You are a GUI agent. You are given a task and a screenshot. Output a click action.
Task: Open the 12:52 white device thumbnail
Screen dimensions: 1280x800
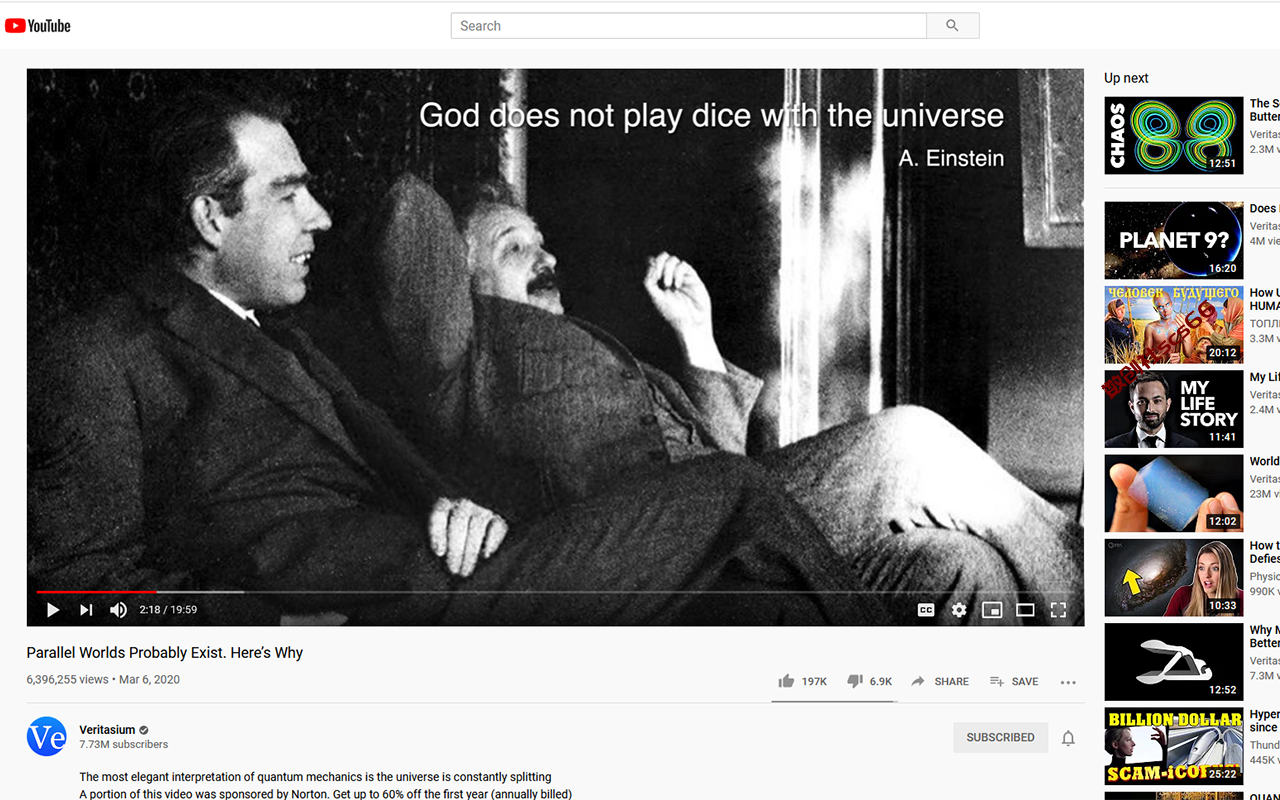coord(1174,662)
